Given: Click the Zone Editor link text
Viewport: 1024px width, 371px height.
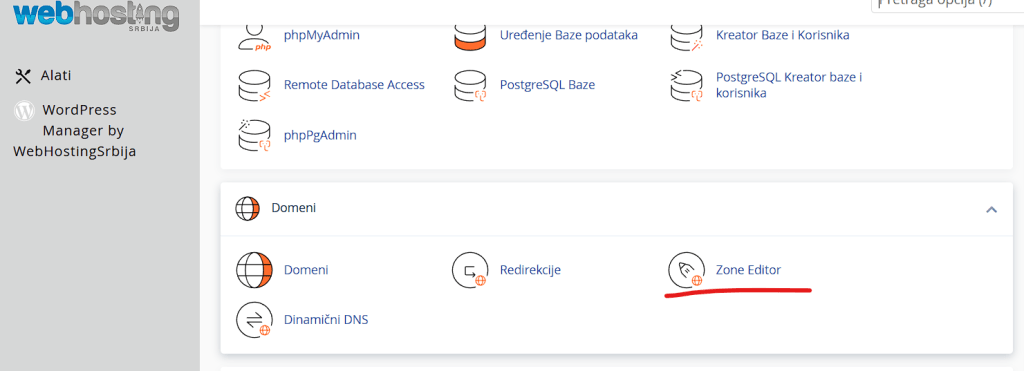Looking at the screenshot, I should click(x=748, y=270).
